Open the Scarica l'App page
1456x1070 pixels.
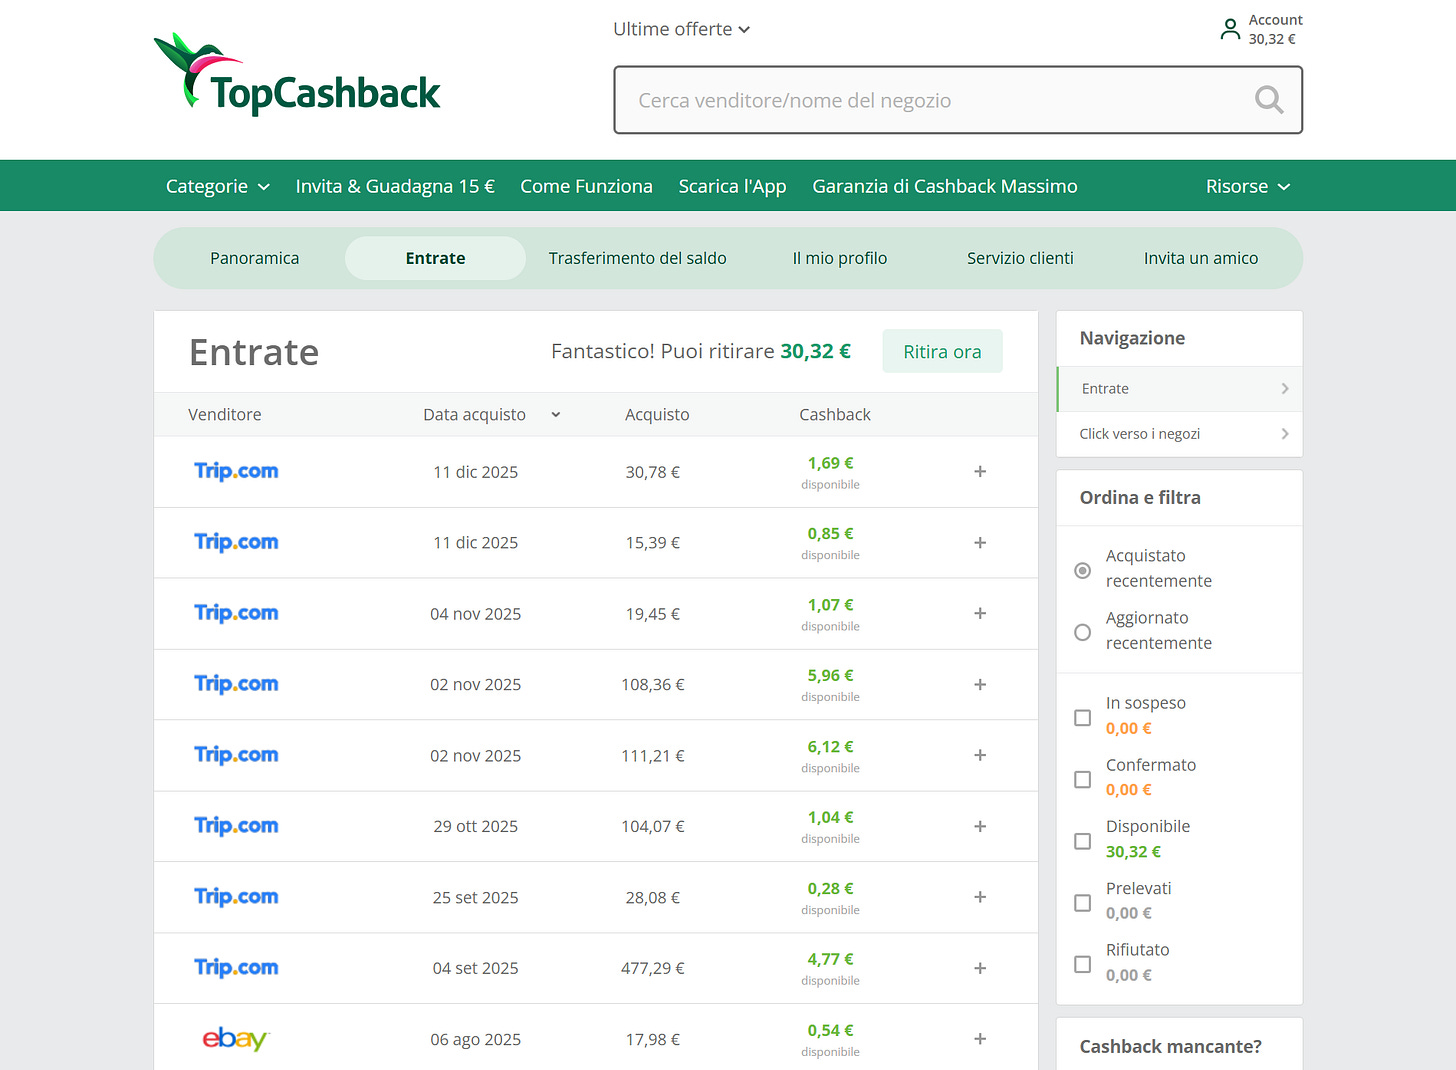(x=732, y=186)
